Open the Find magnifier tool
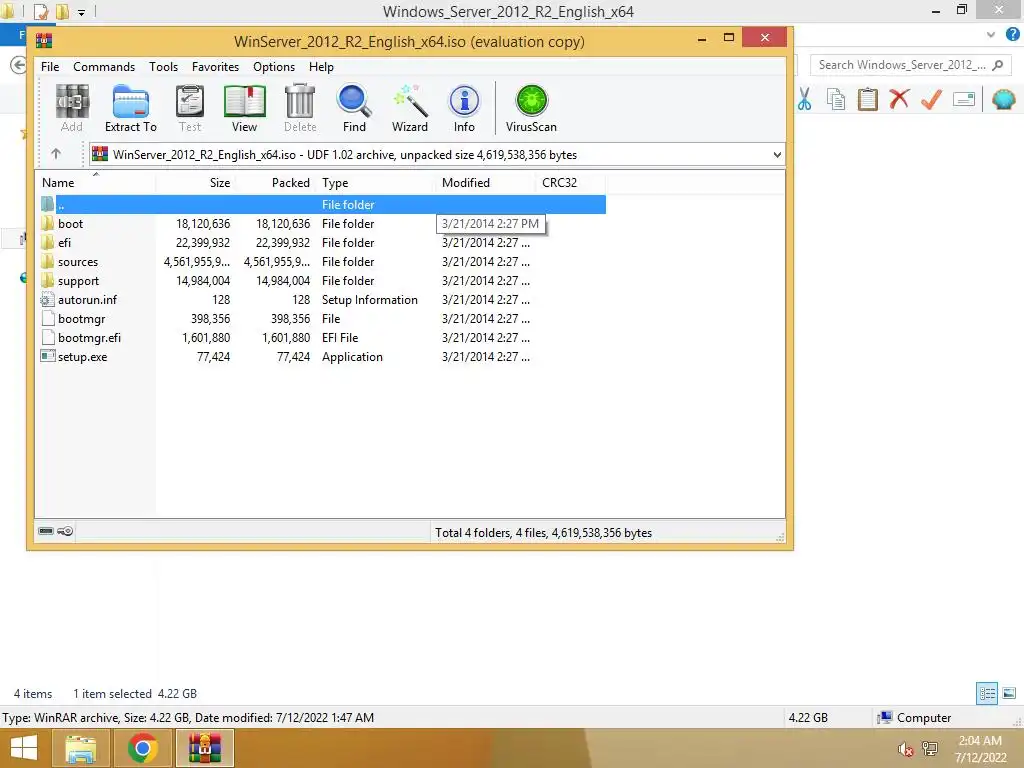The height and width of the screenshot is (768, 1024). 354,108
